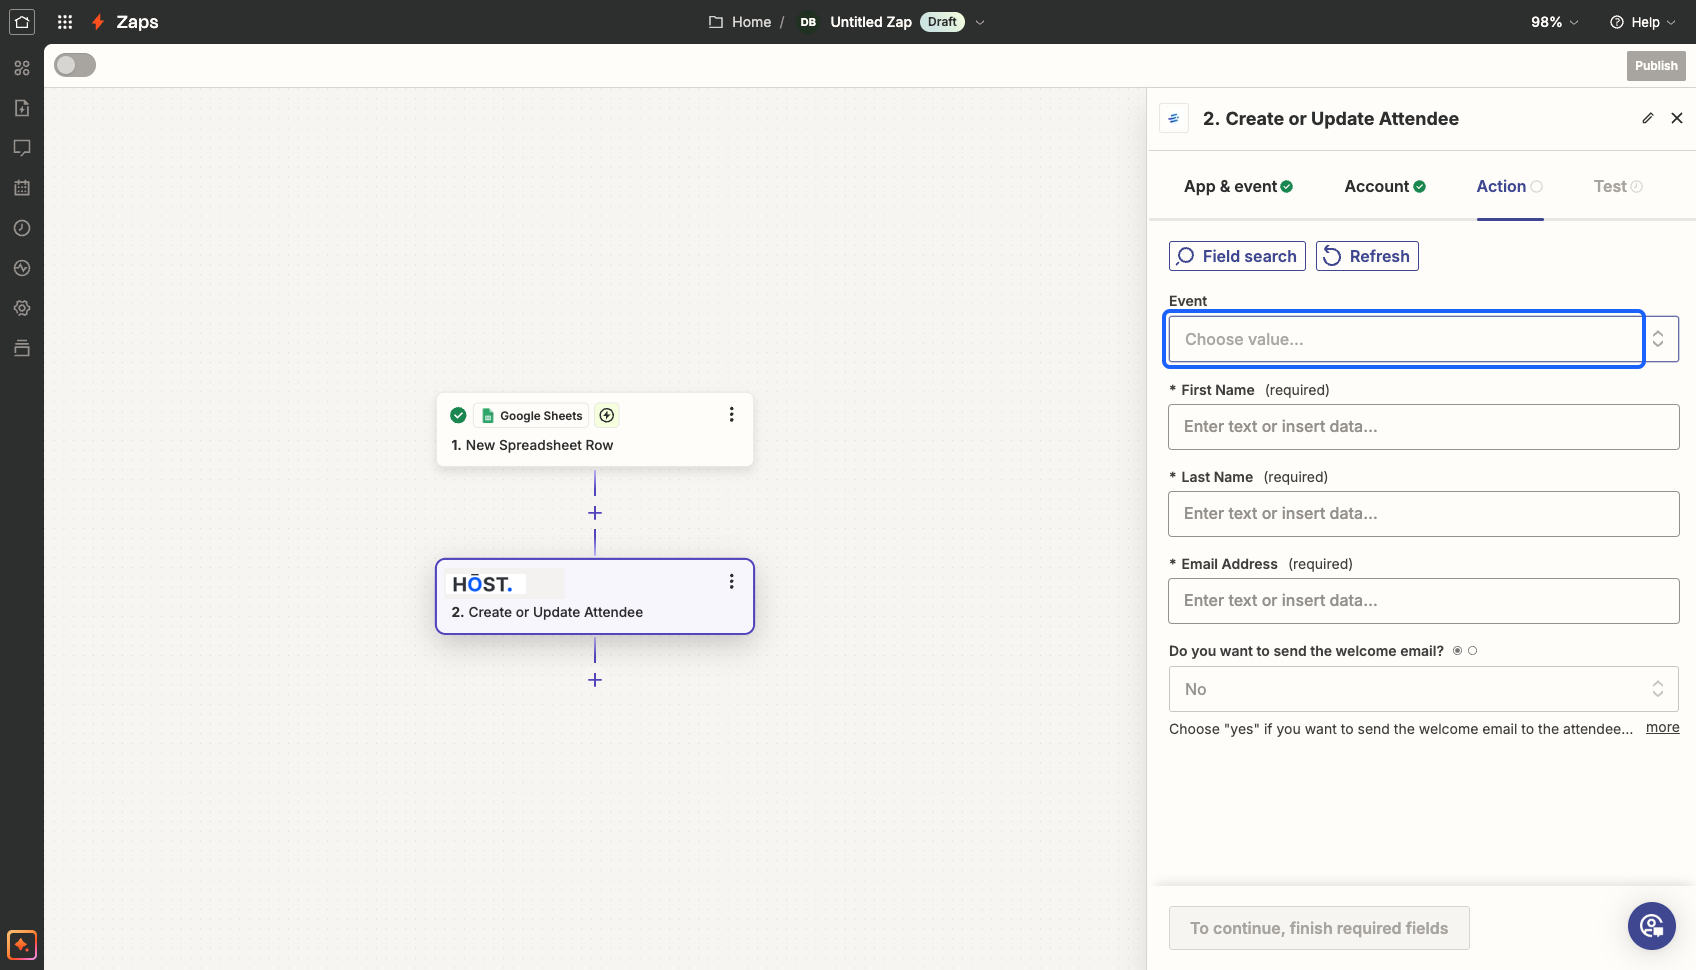Click the Refresh fields button
Image resolution: width=1696 pixels, height=970 pixels.
(x=1367, y=256)
